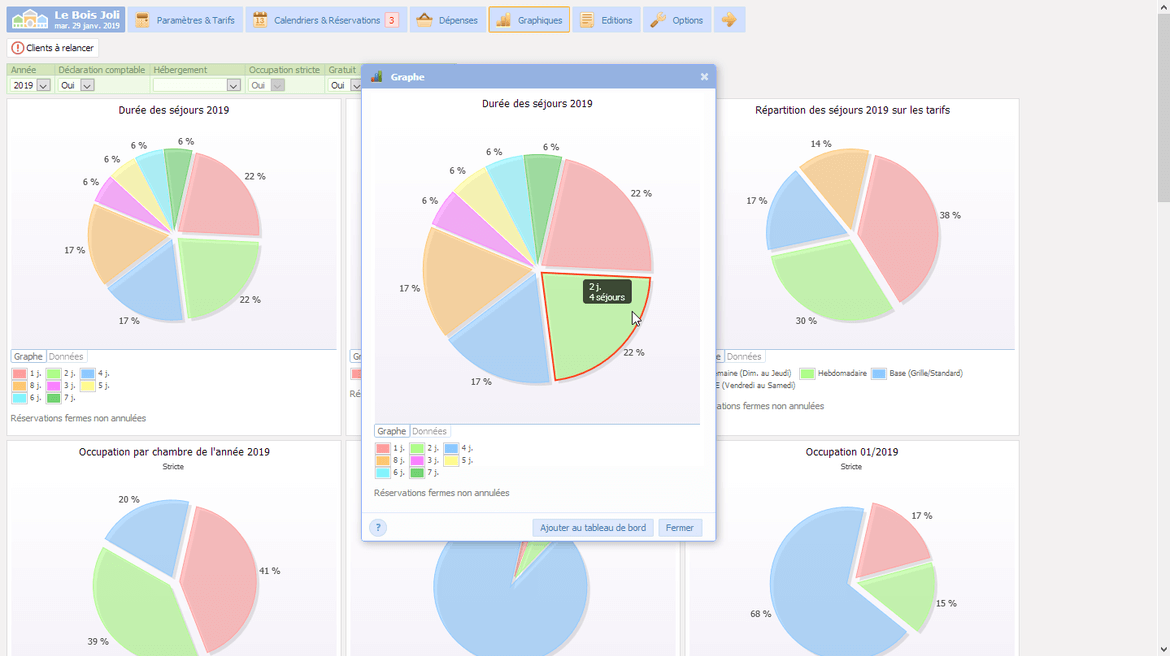Screen dimensions: 1170x656
Task: Expand the Gratuit dropdown
Action: point(353,86)
